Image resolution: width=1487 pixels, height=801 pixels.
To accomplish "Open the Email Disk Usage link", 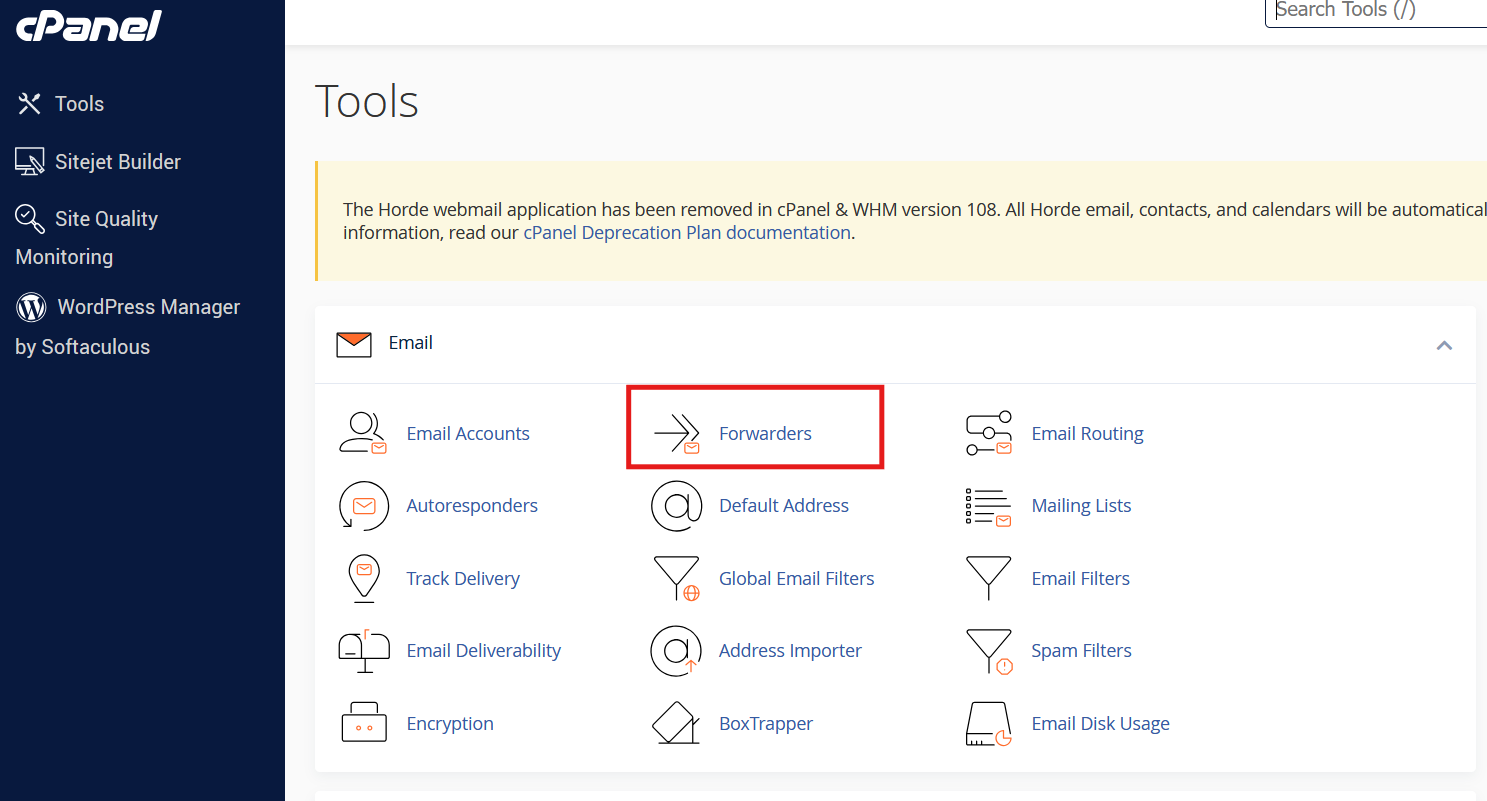I will [1100, 723].
